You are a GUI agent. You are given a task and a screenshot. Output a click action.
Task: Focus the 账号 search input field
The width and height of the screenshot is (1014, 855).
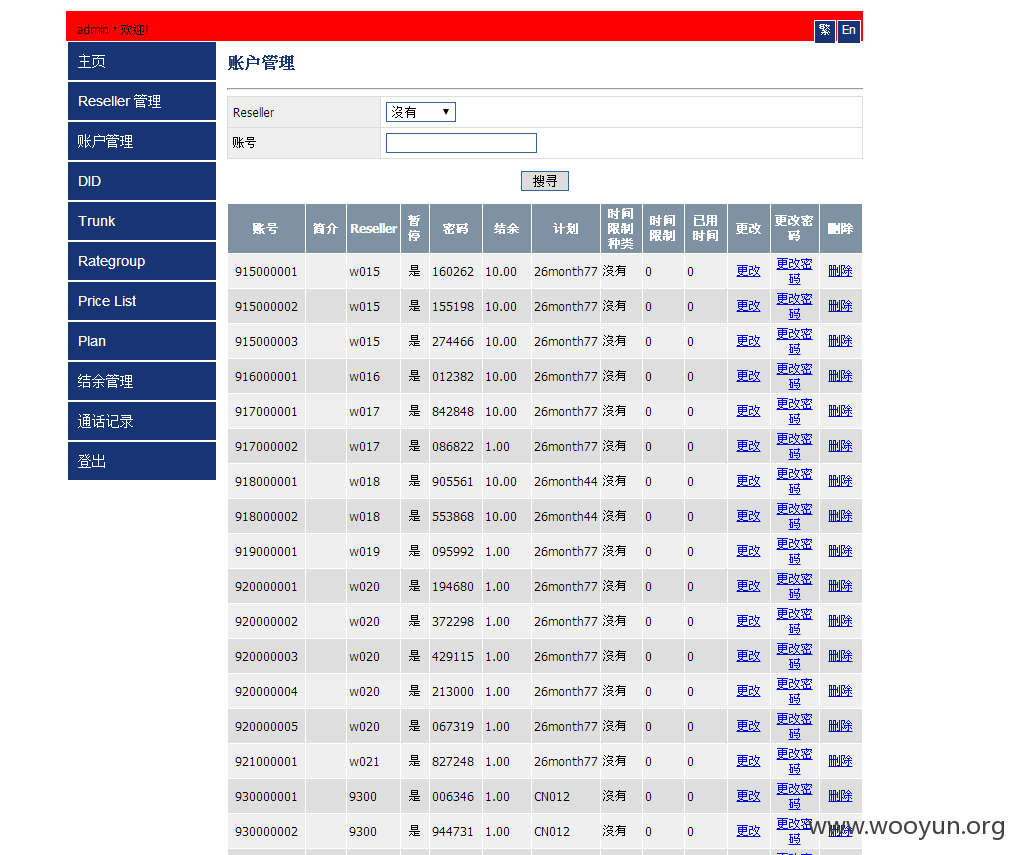click(x=461, y=143)
